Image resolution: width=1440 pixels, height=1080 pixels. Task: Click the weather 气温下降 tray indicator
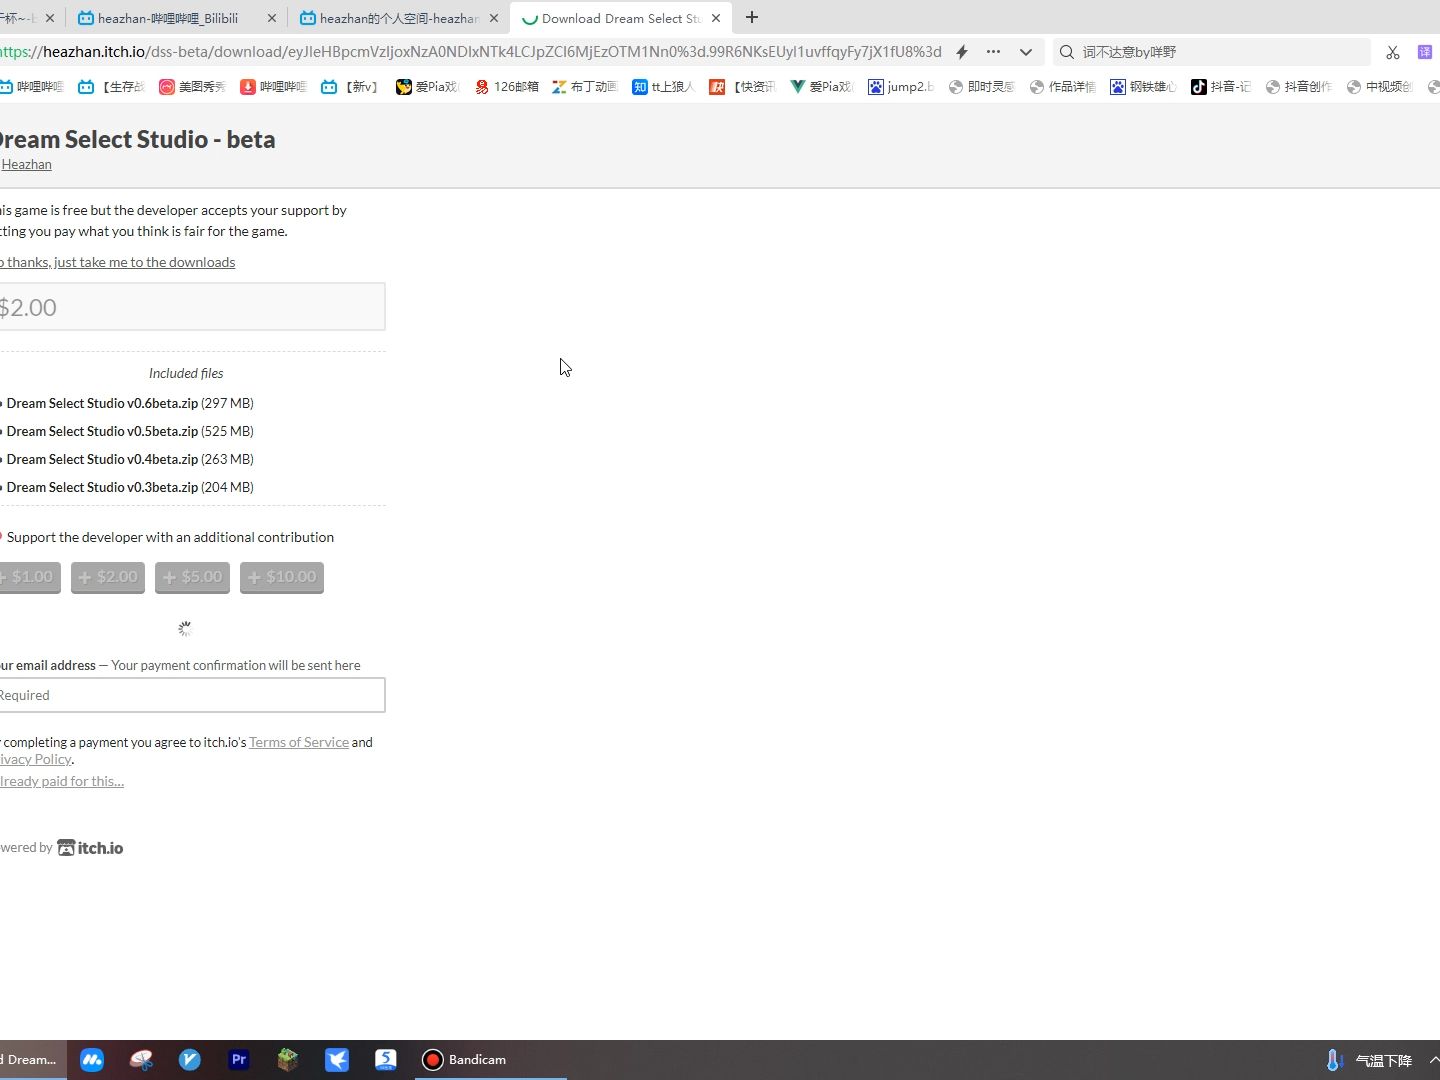pyautogui.click(x=1369, y=1060)
